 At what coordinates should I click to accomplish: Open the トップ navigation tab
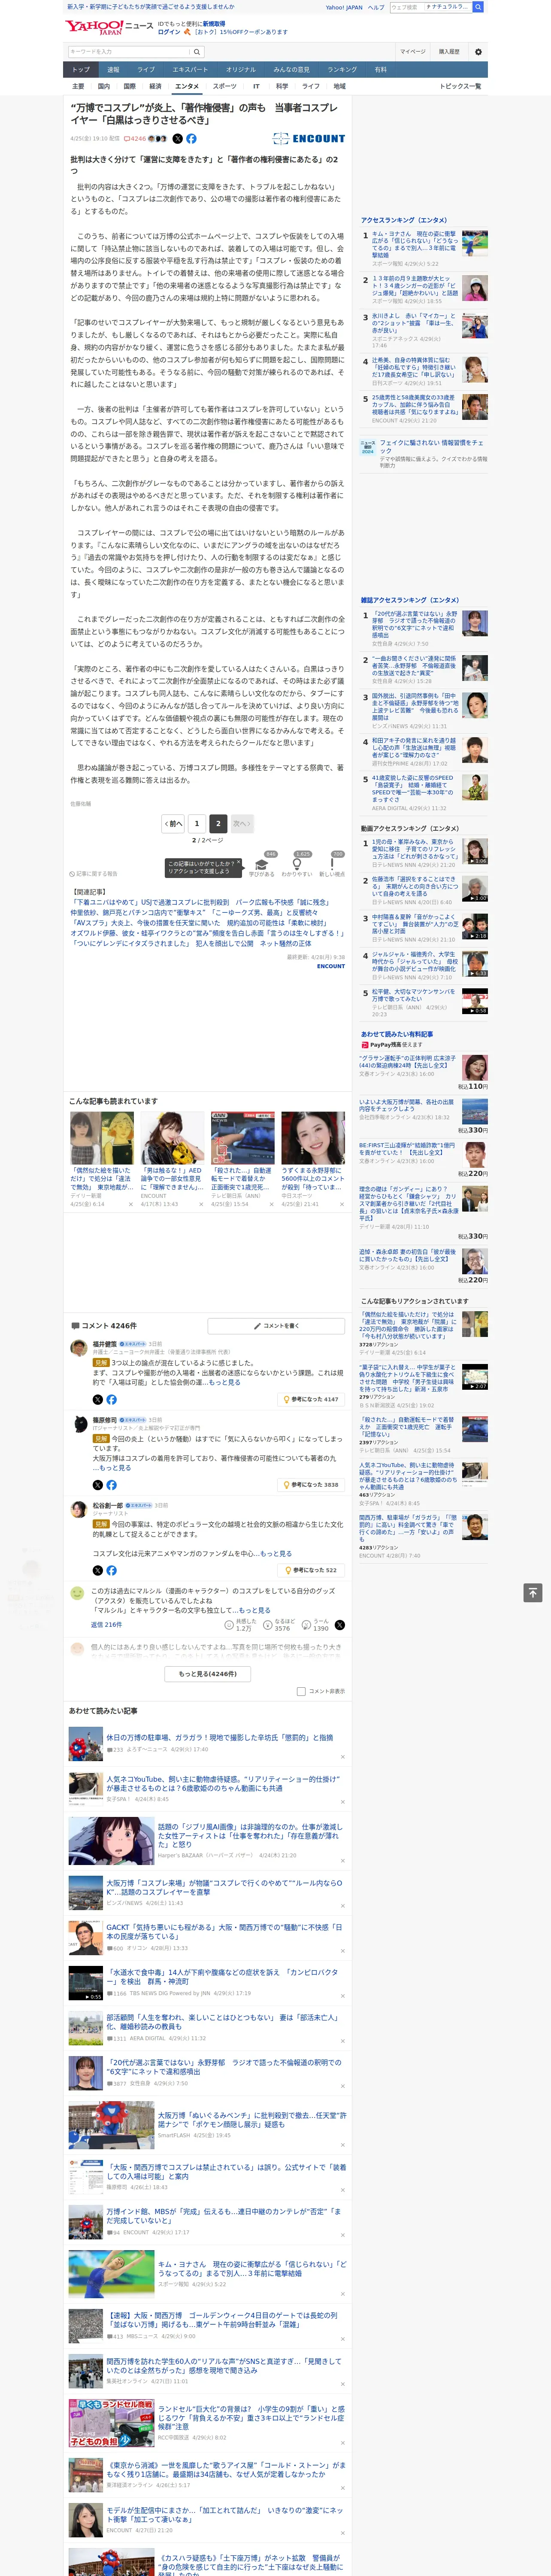81,70
